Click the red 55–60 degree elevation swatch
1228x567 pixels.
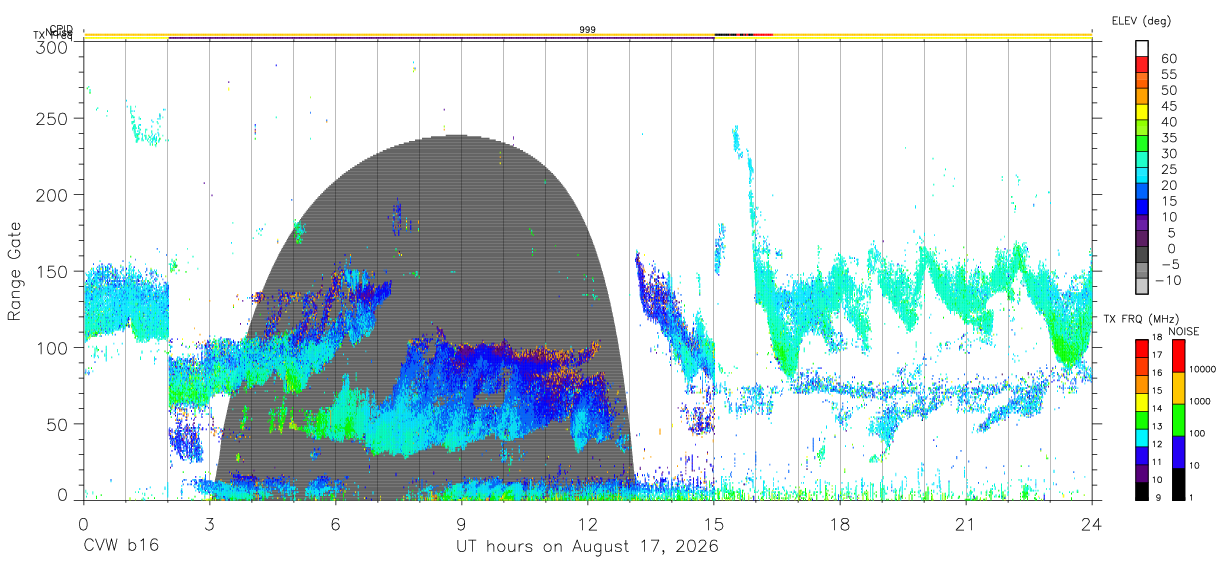coord(1142,65)
